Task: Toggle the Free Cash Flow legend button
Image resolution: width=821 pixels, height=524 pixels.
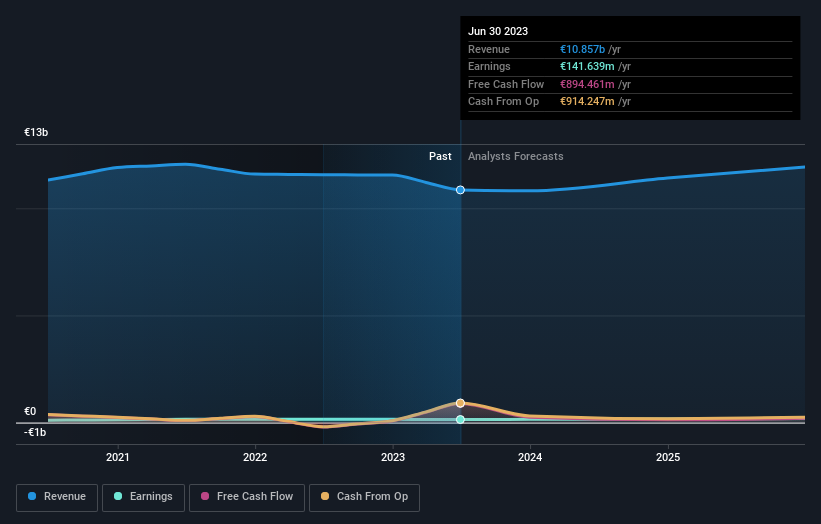Action: 247,497
